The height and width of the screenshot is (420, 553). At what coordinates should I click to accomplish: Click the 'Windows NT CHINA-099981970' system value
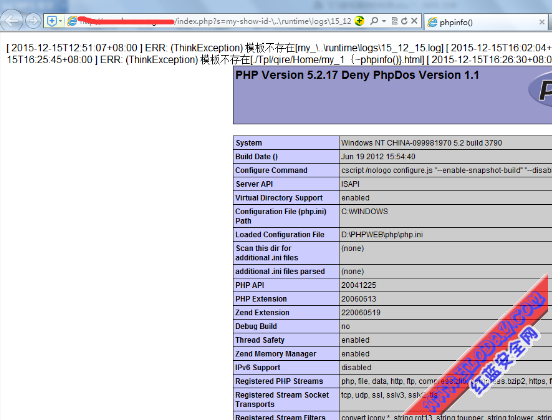click(x=421, y=143)
